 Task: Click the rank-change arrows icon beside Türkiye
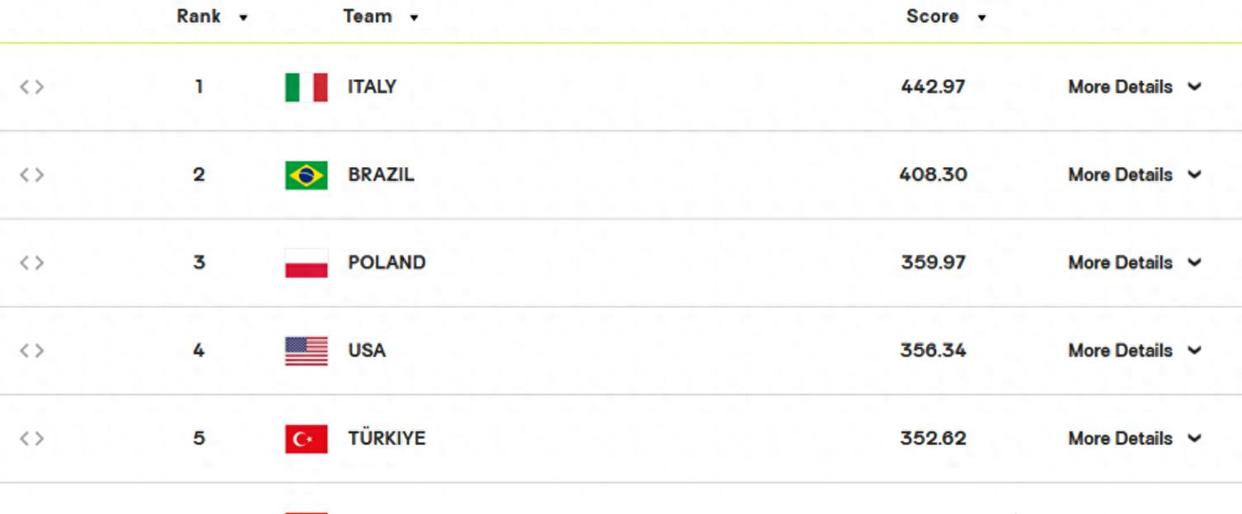pyautogui.click(x=32, y=439)
